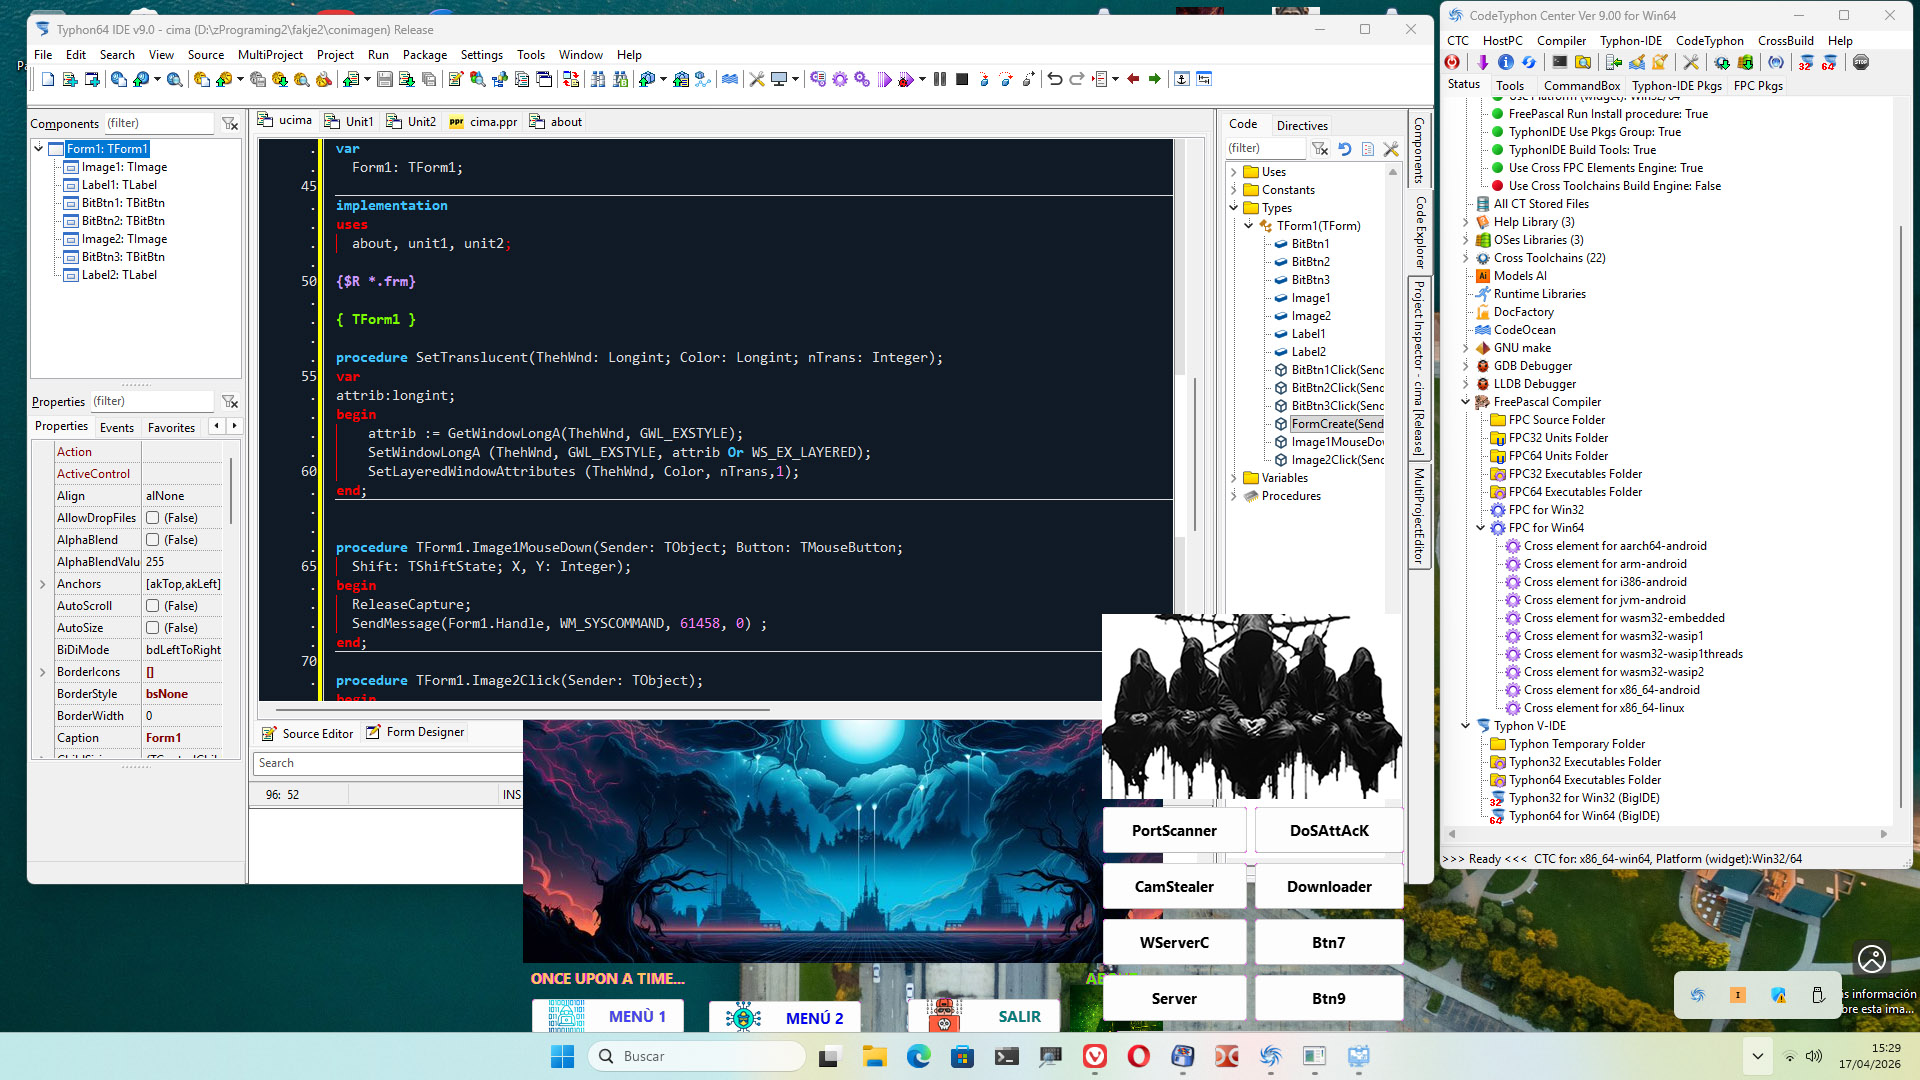This screenshot has height=1080, width=1920.
Task: Click the green Jump Forward arrow
Action: 1154,79
